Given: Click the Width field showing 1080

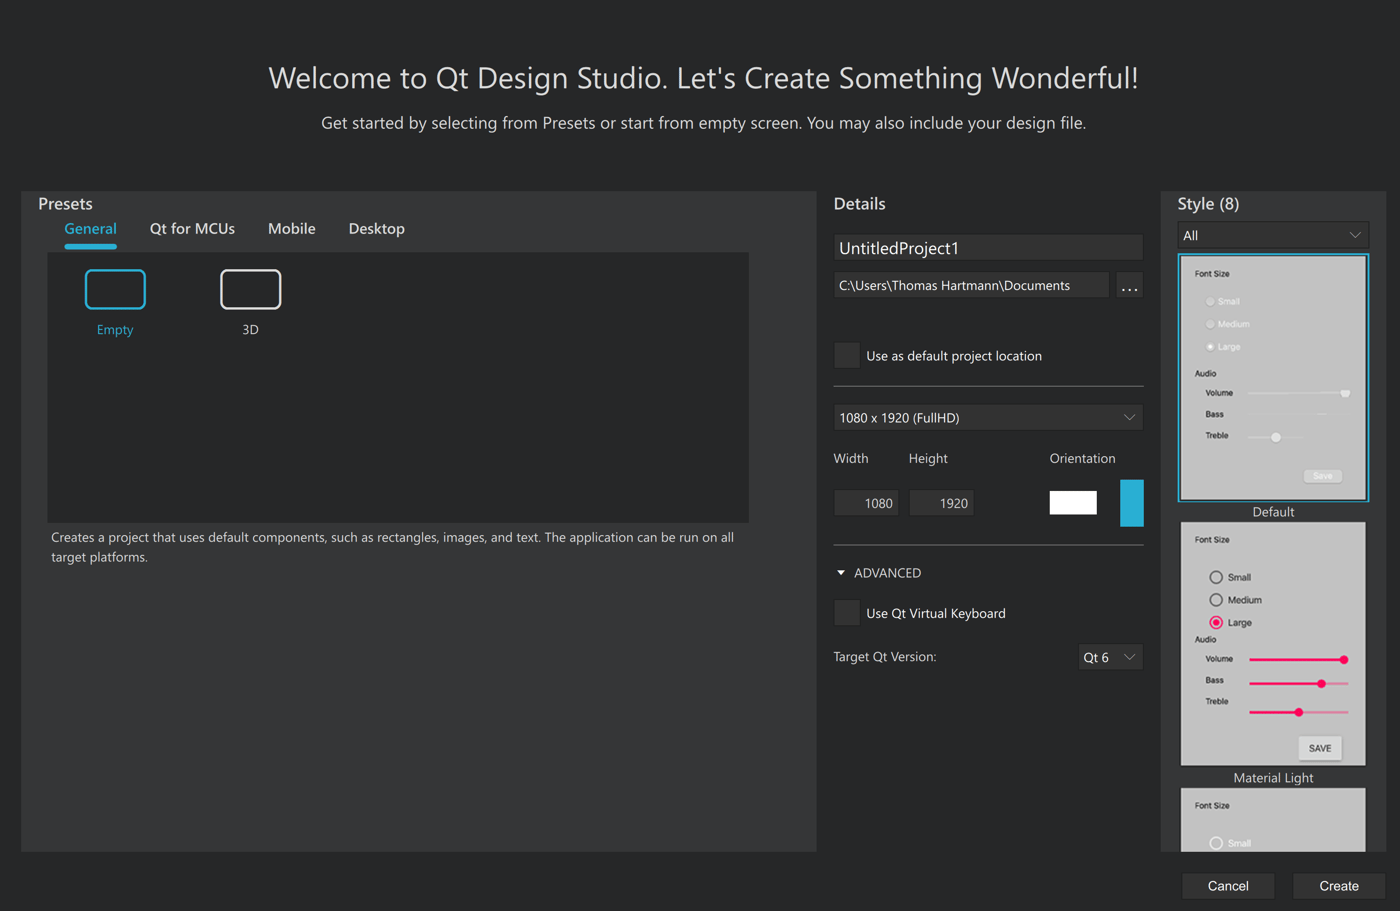Looking at the screenshot, I should coord(866,503).
